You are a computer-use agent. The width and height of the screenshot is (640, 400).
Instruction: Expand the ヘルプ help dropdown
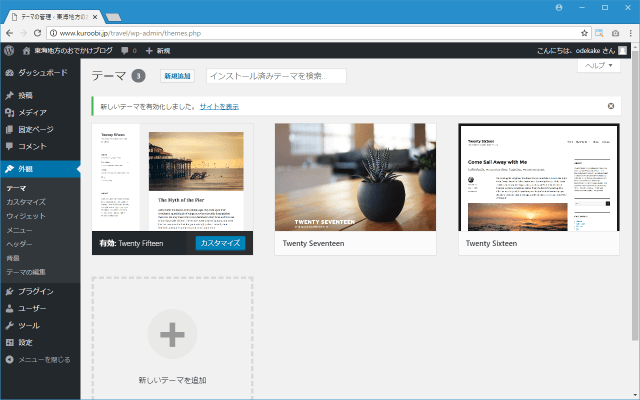point(599,65)
